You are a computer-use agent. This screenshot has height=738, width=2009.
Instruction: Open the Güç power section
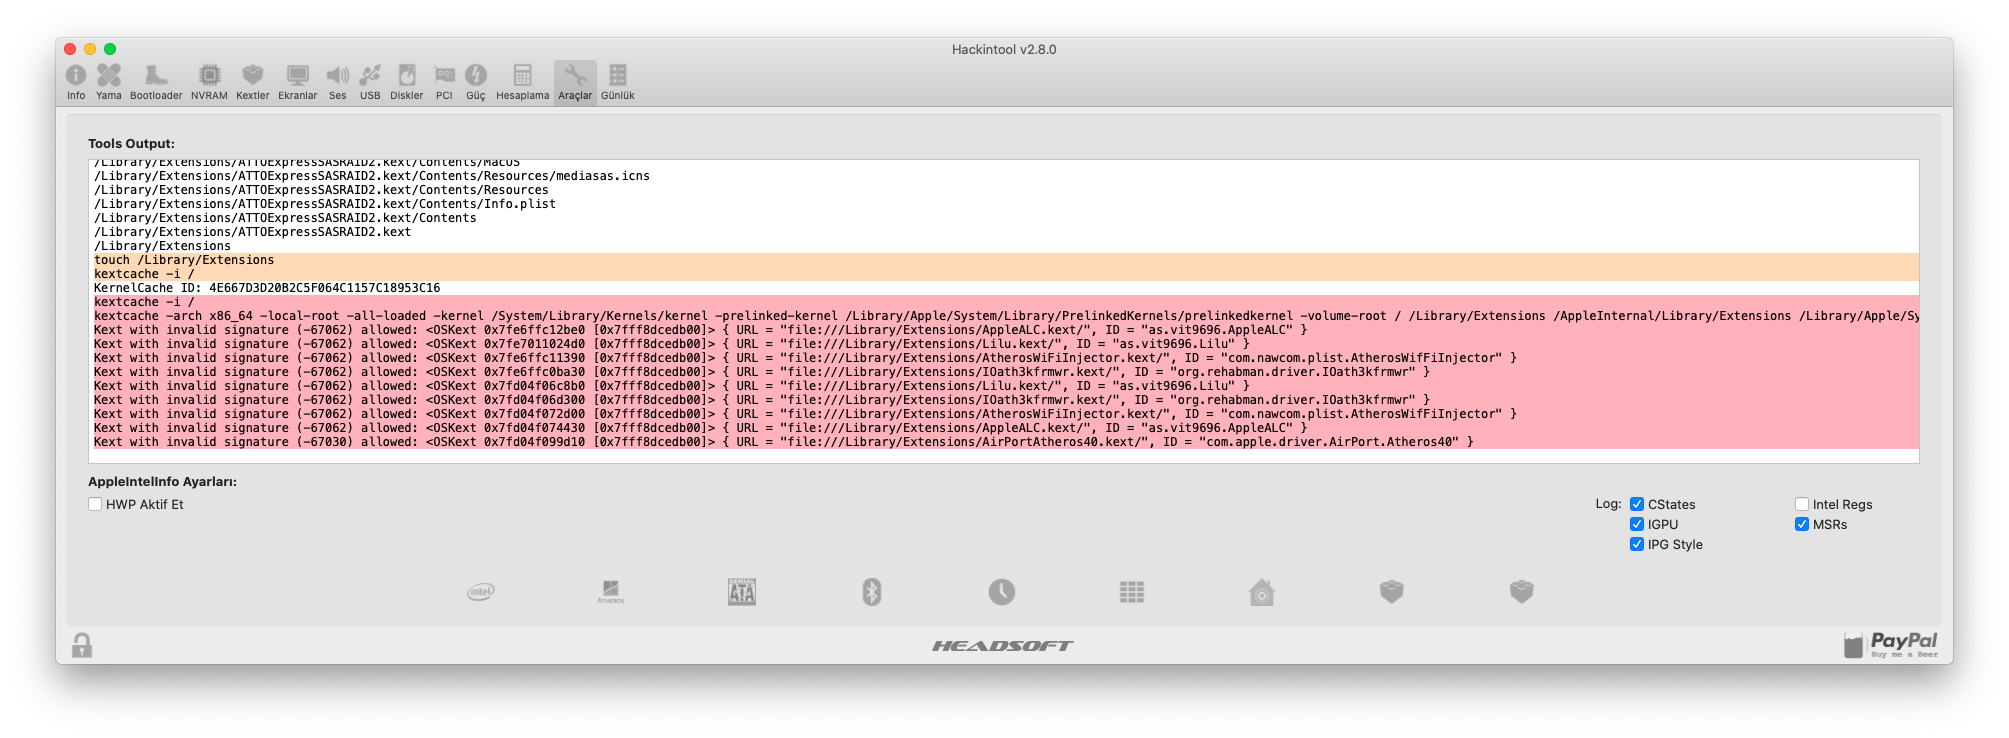[476, 81]
